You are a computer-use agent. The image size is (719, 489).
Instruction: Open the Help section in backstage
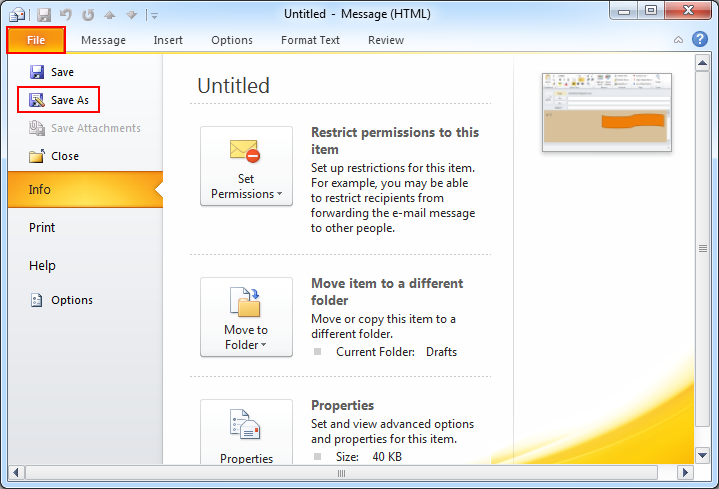coord(42,266)
